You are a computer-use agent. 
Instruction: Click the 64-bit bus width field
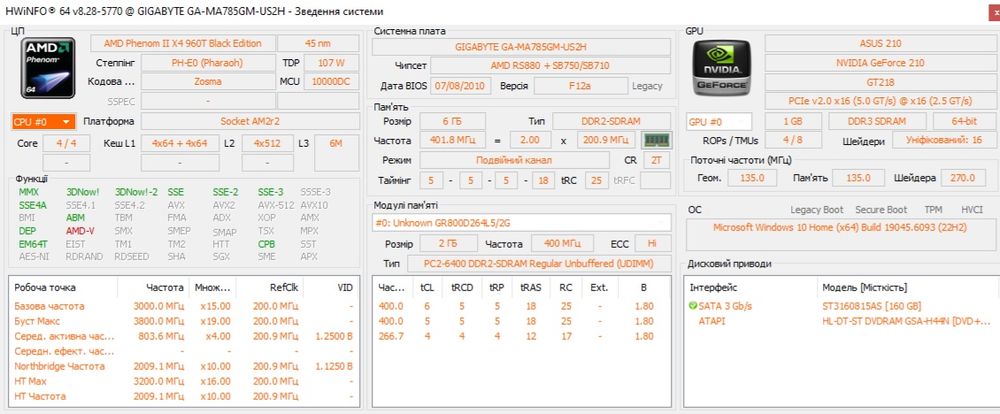tap(965, 121)
